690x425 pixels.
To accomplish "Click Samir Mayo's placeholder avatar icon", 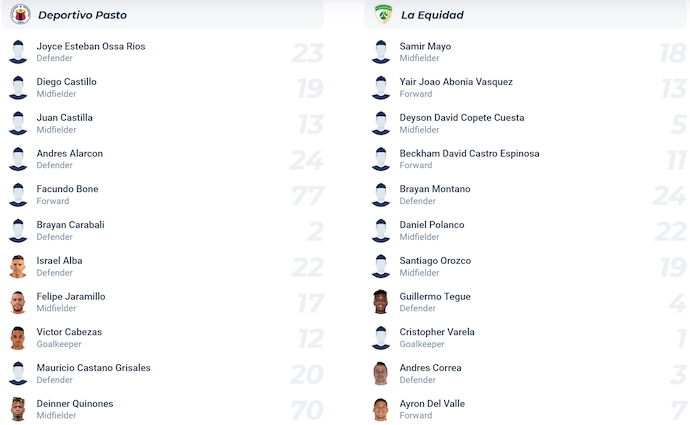I will [x=380, y=52].
